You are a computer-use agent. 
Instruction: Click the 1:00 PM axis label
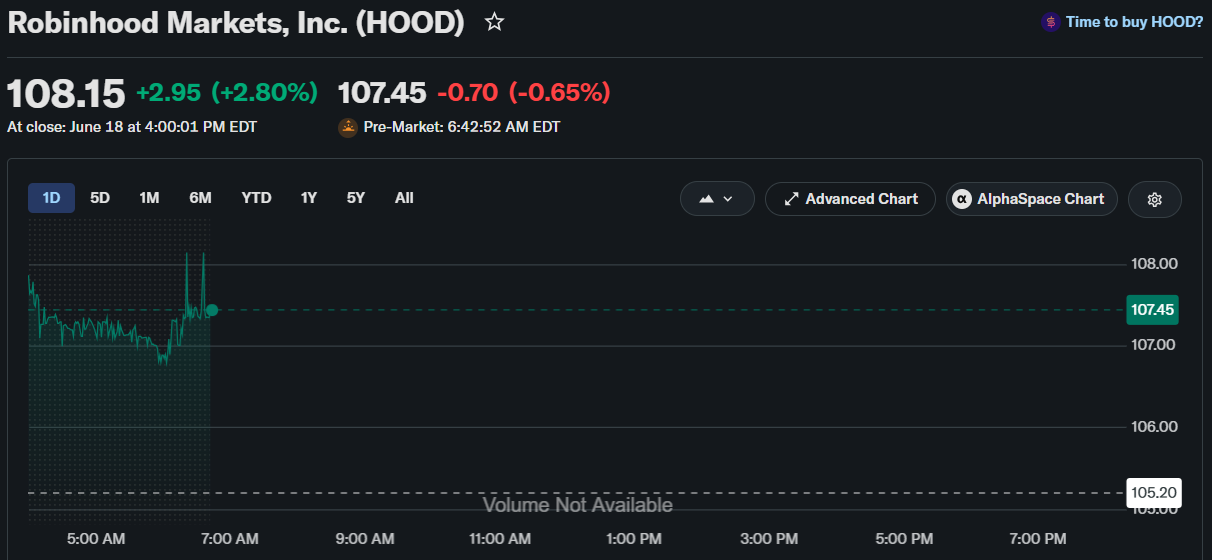click(x=635, y=539)
